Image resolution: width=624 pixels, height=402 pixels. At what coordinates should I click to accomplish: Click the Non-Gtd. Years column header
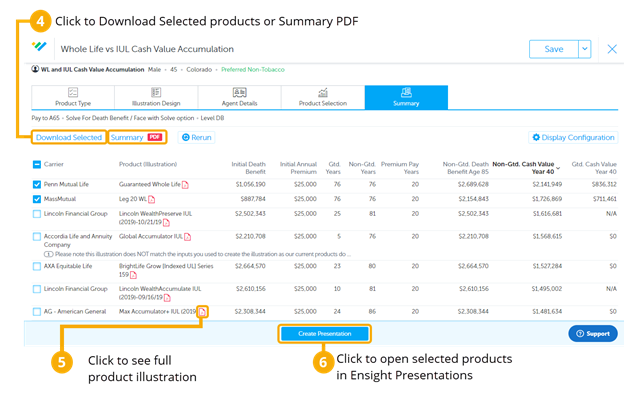coord(362,168)
